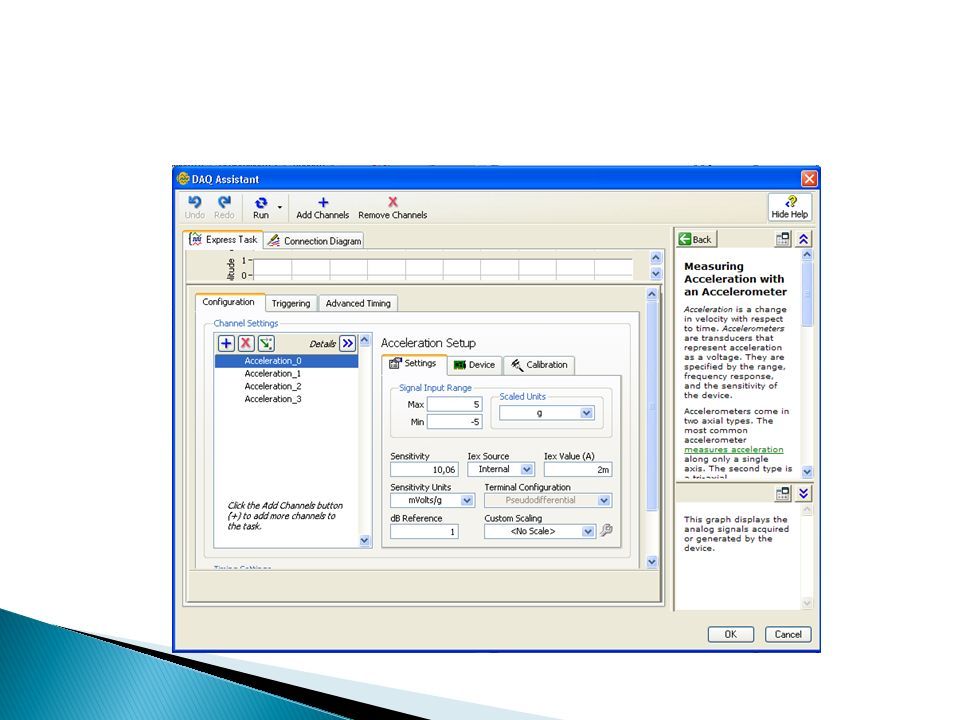The image size is (960, 720).
Task: Click the graph pane scroll down arrow
Action: coord(656,274)
